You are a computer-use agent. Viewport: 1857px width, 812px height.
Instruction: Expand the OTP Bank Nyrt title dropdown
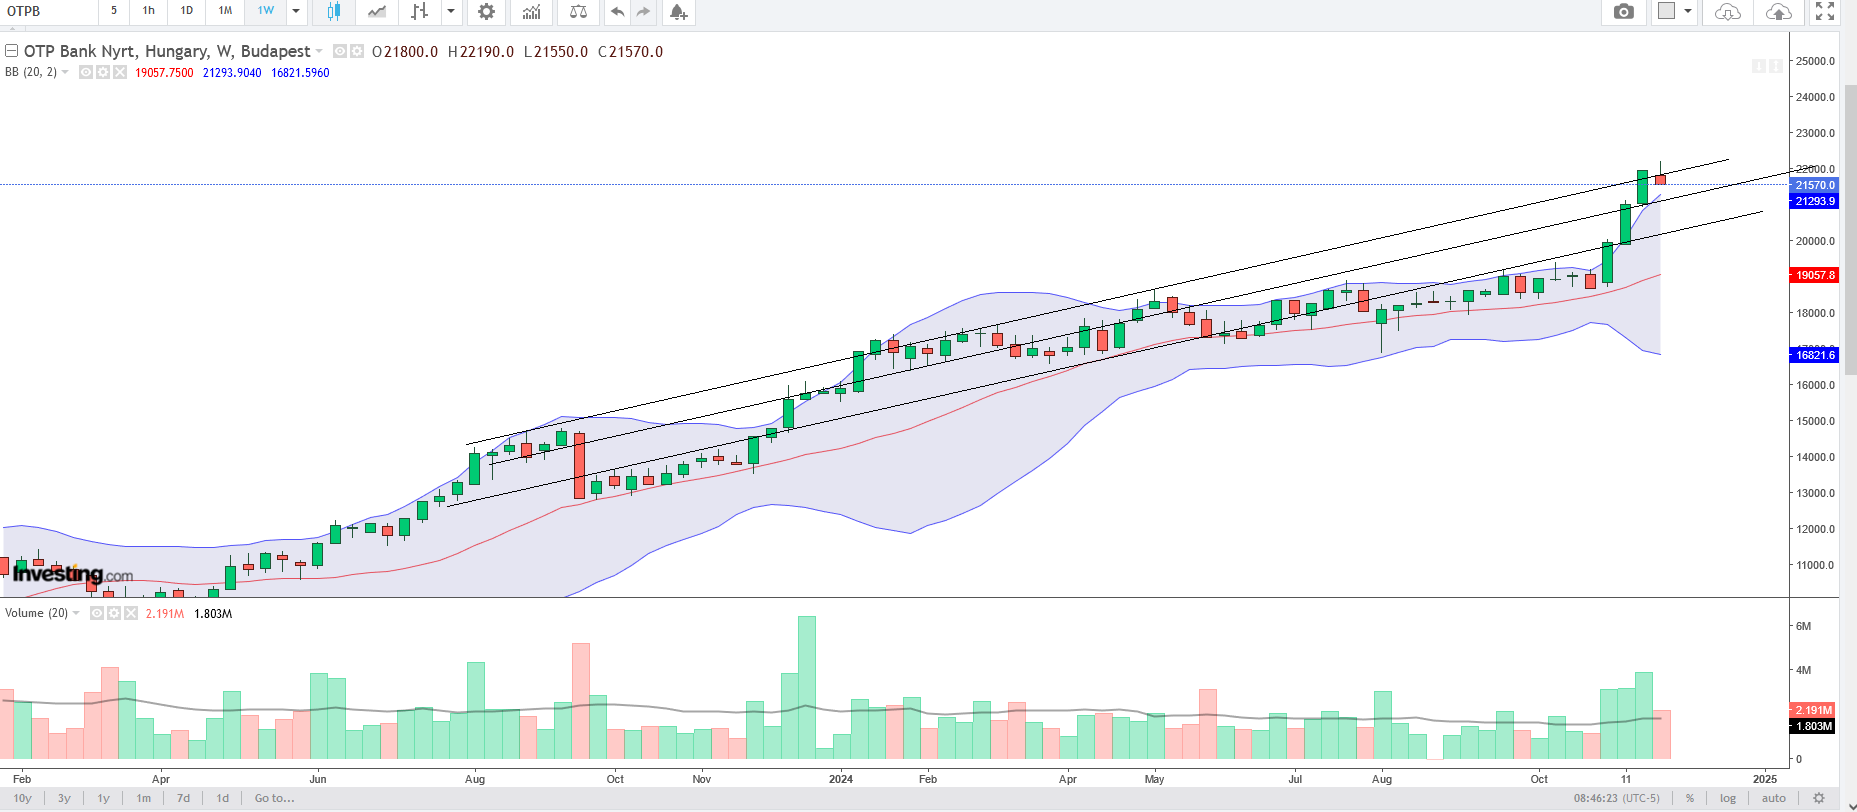320,51
